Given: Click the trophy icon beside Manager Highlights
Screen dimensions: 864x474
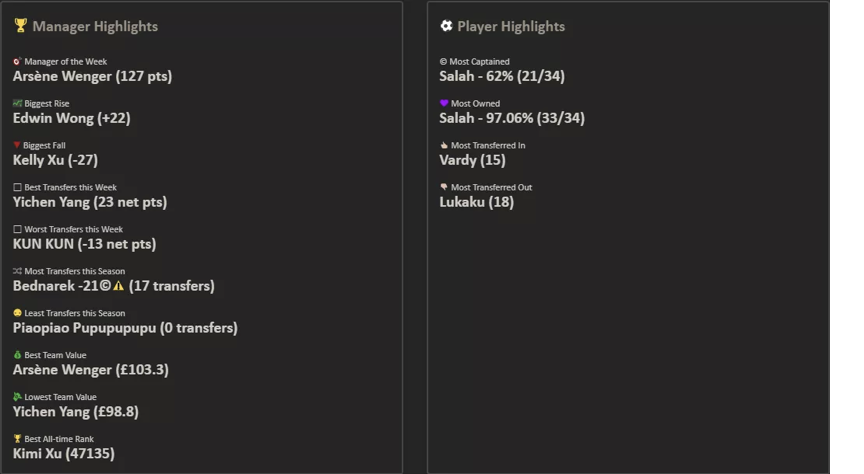Looking at the screenshot, I should 20,26.
